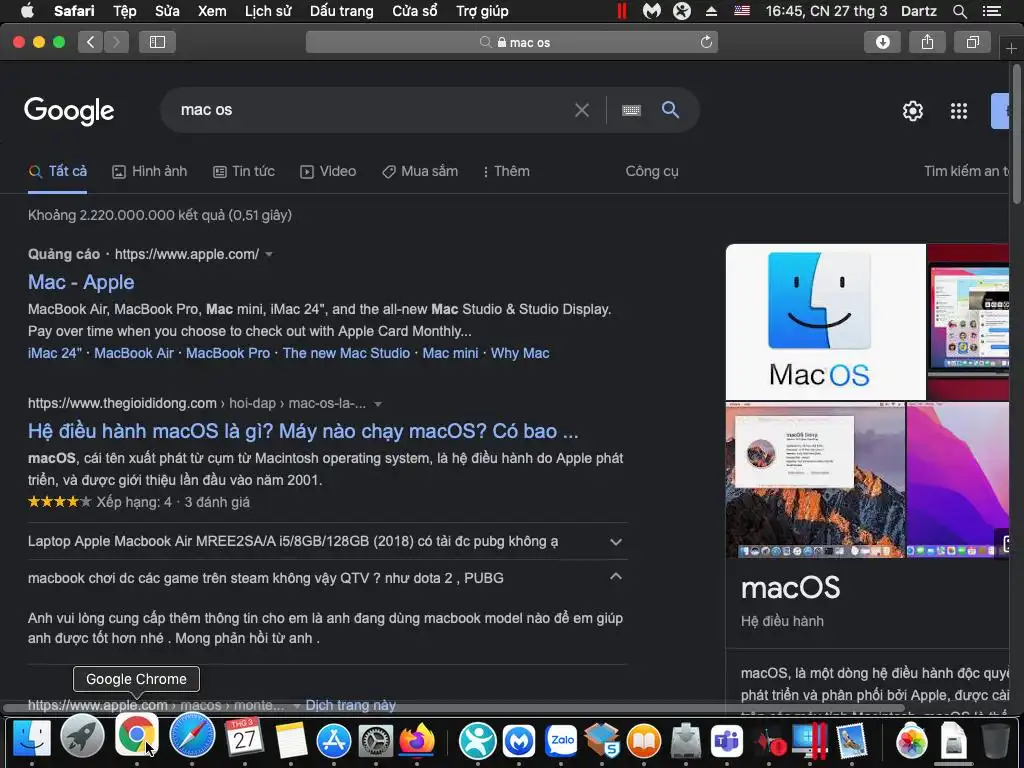The width and height of the screenshot is (1024, 768).
Task: Open macOS Sierra desktop screenshot thumbnail
Action: (x=815, y=480)
